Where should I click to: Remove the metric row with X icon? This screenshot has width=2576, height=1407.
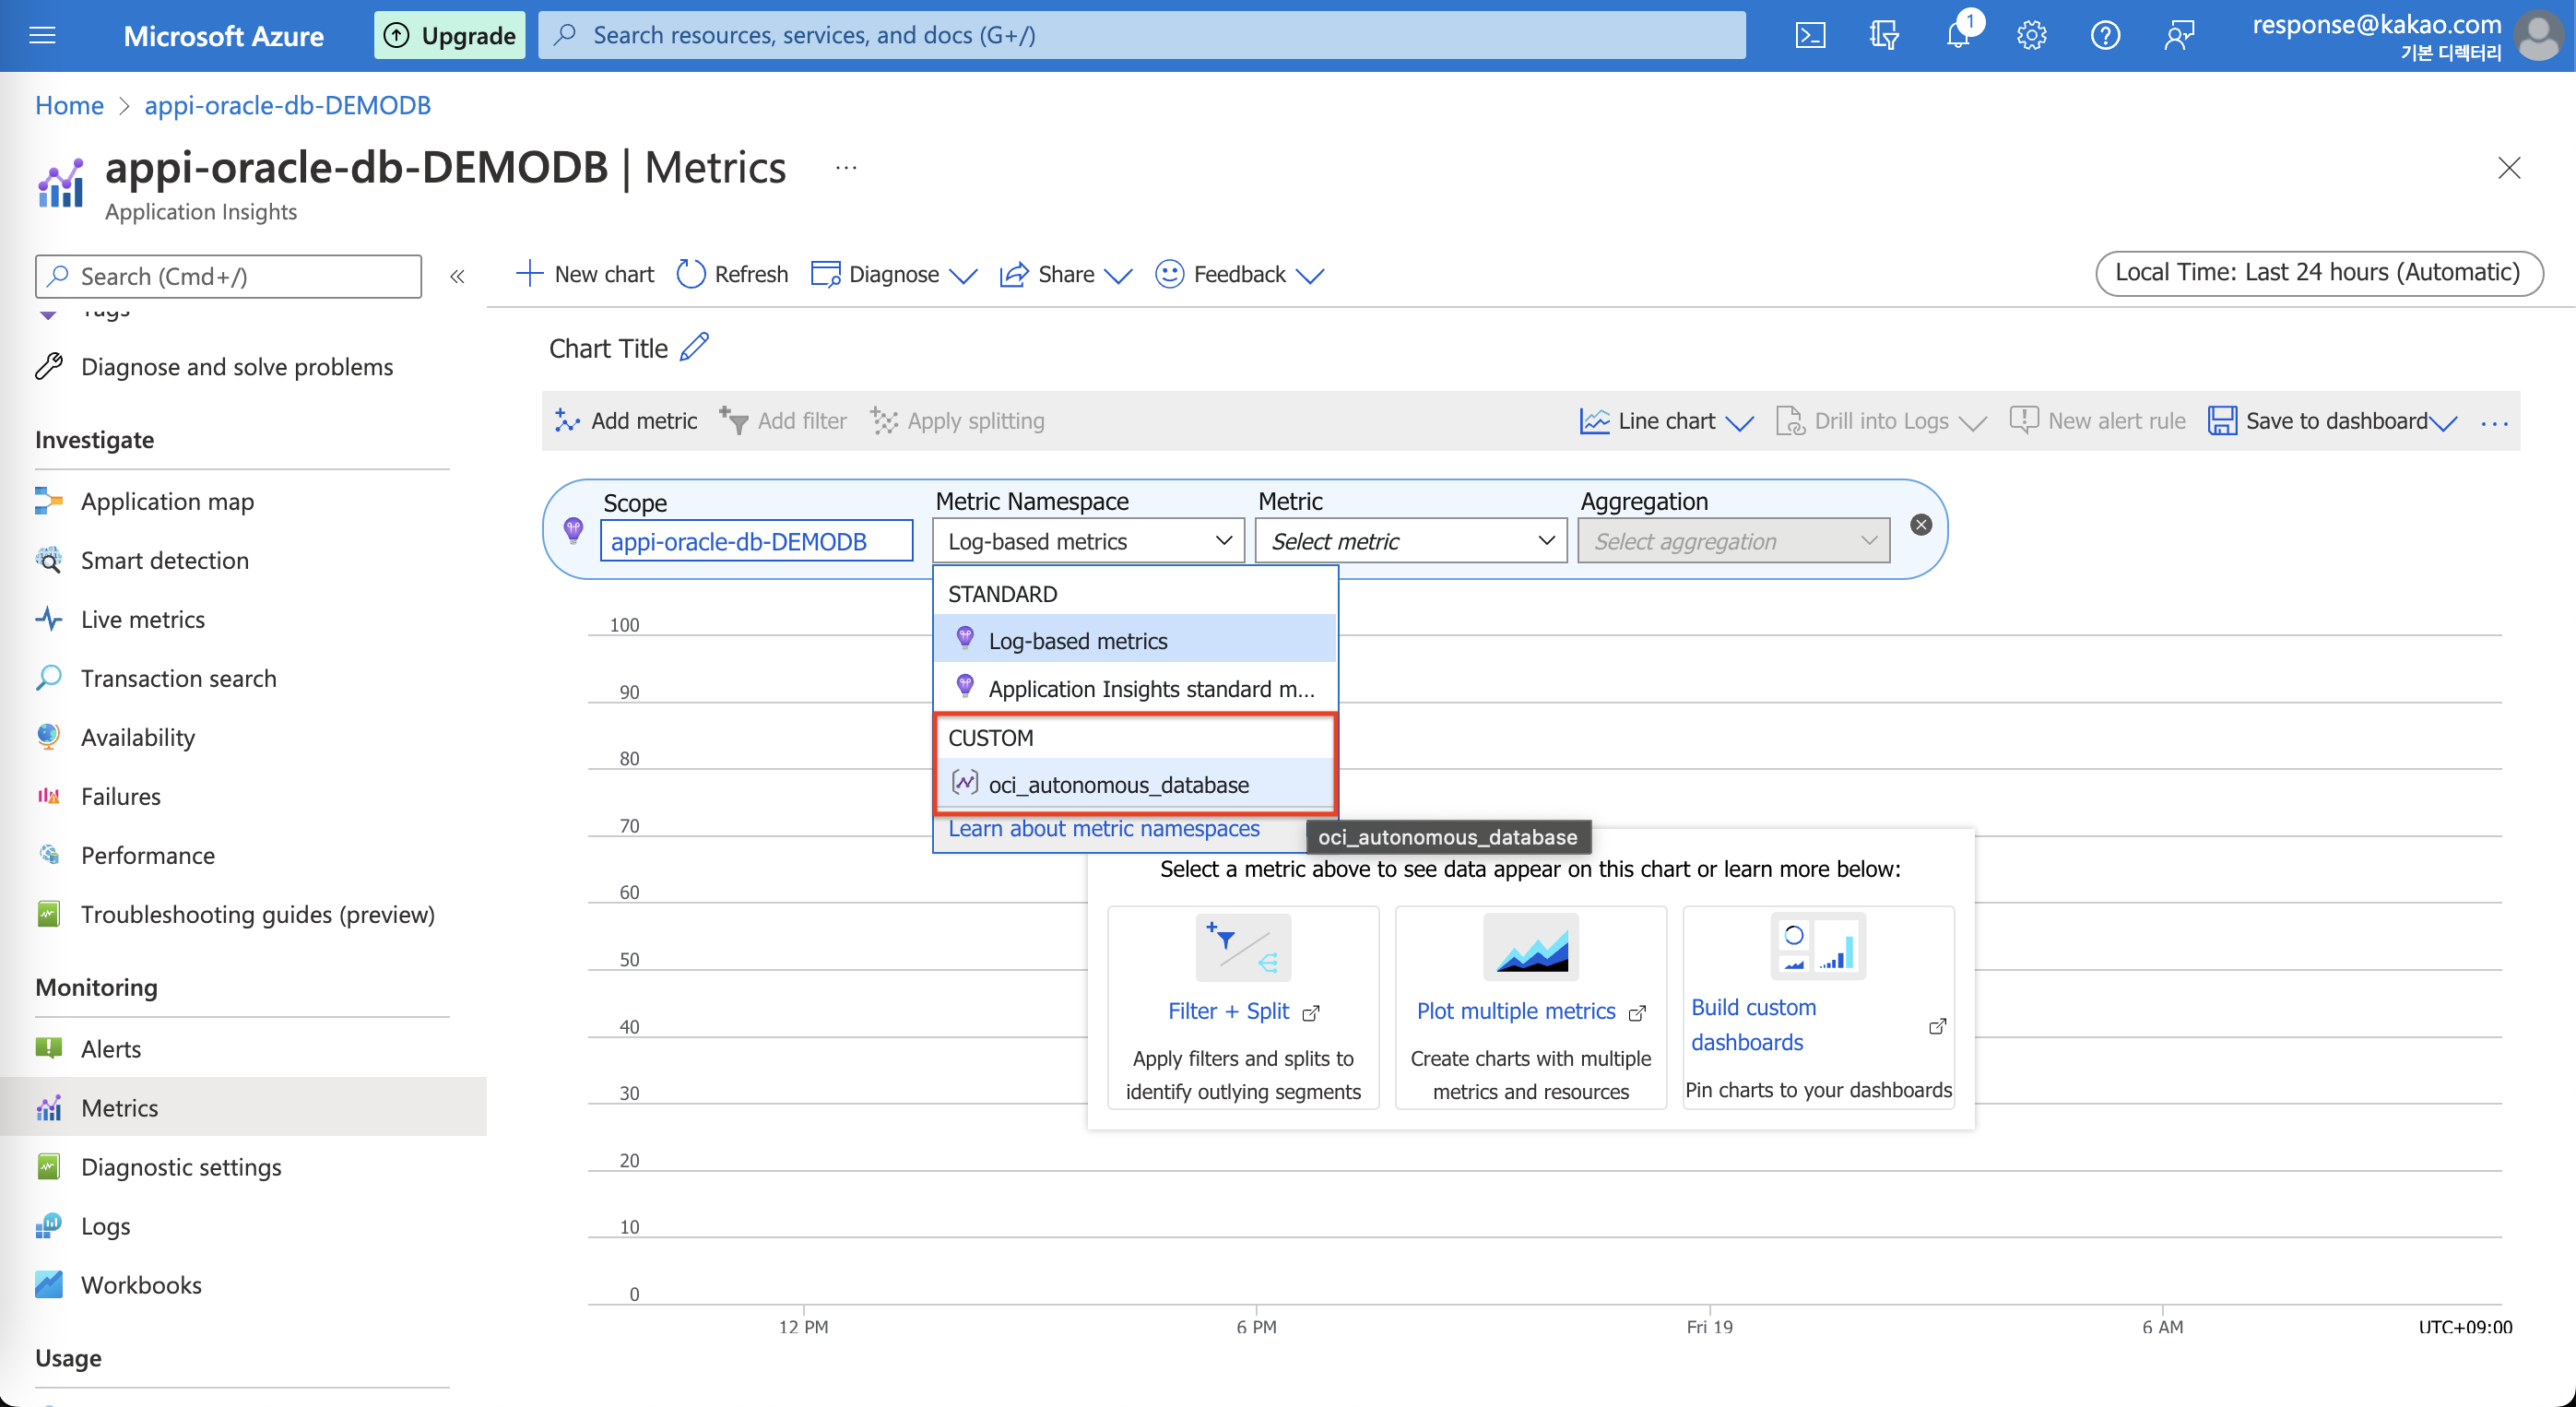tap(1921, 525)
